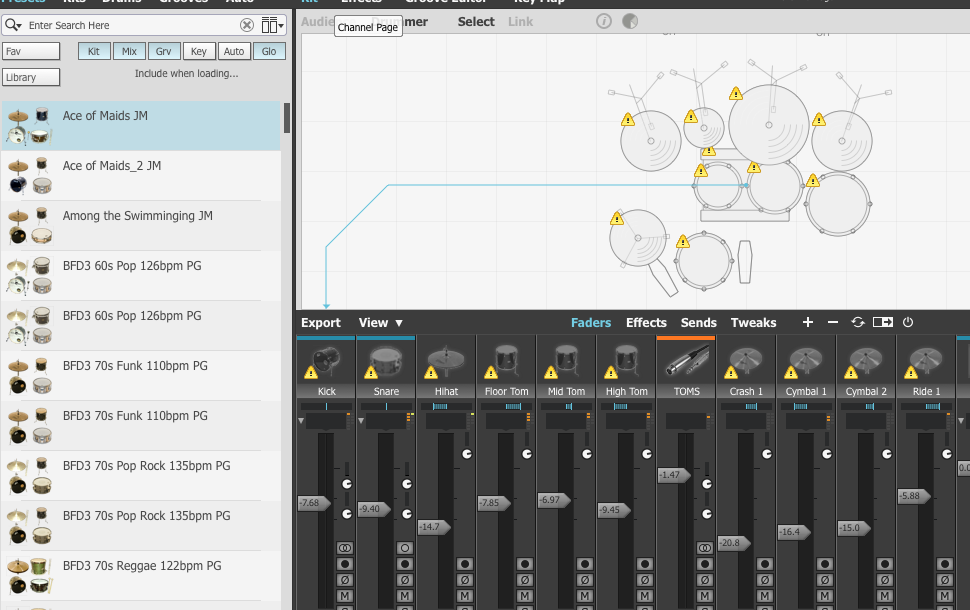Image resolution: width=970 pixels, height=610 pixels.
Task: Select the hihat in the kit view
Action: click(x=637, y=238)
